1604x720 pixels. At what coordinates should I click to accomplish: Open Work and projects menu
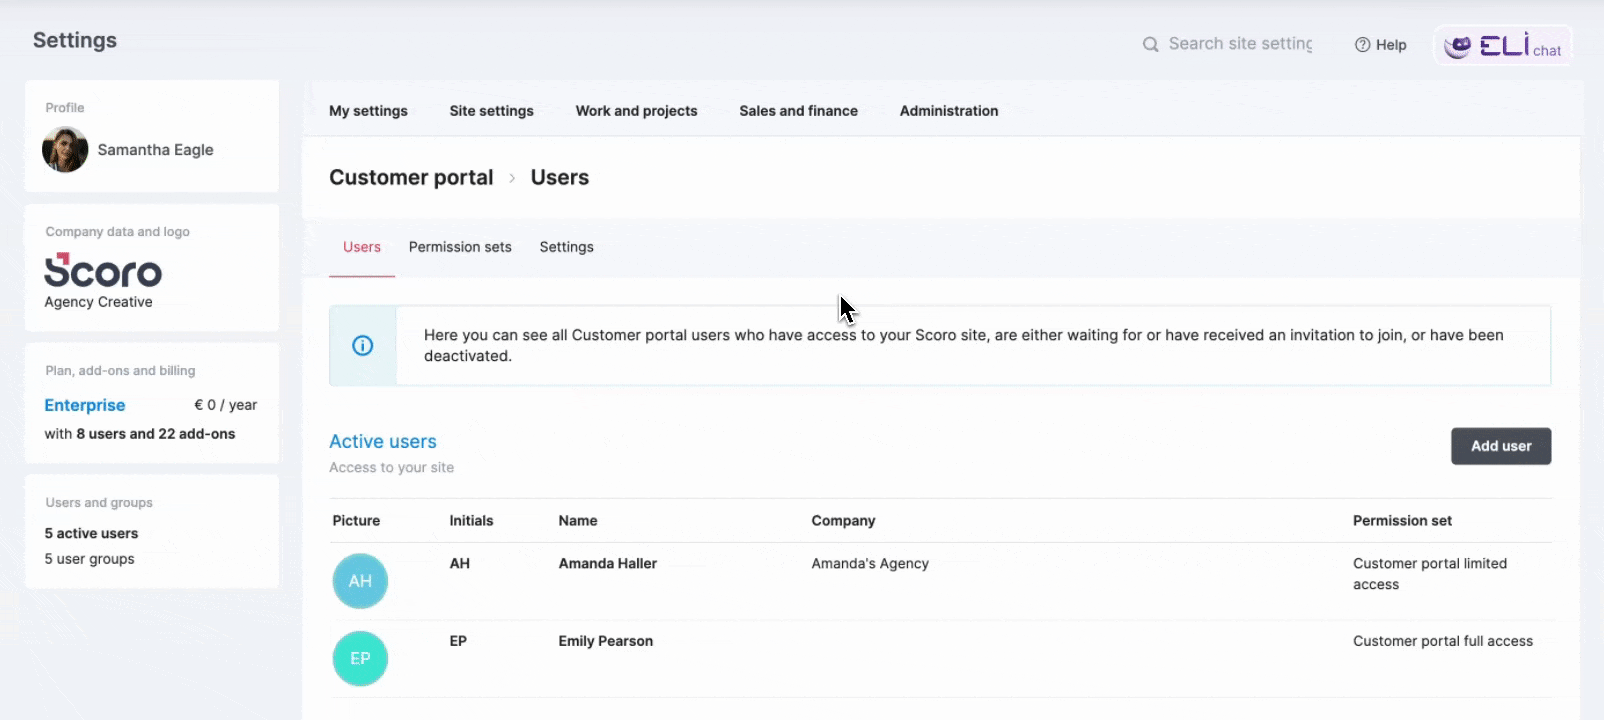point(636,111)
